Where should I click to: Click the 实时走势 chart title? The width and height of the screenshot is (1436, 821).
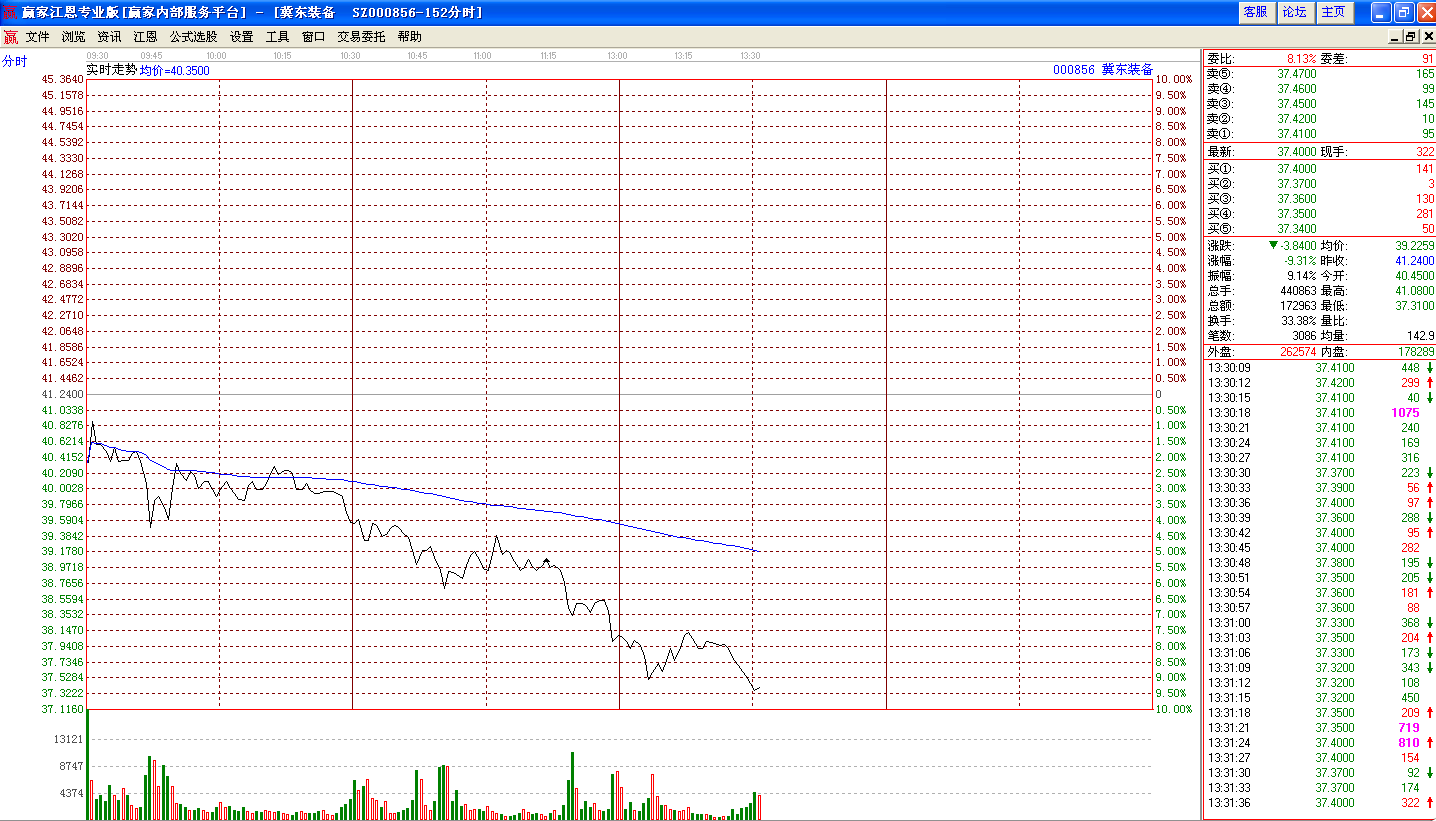tap(111, 70)
